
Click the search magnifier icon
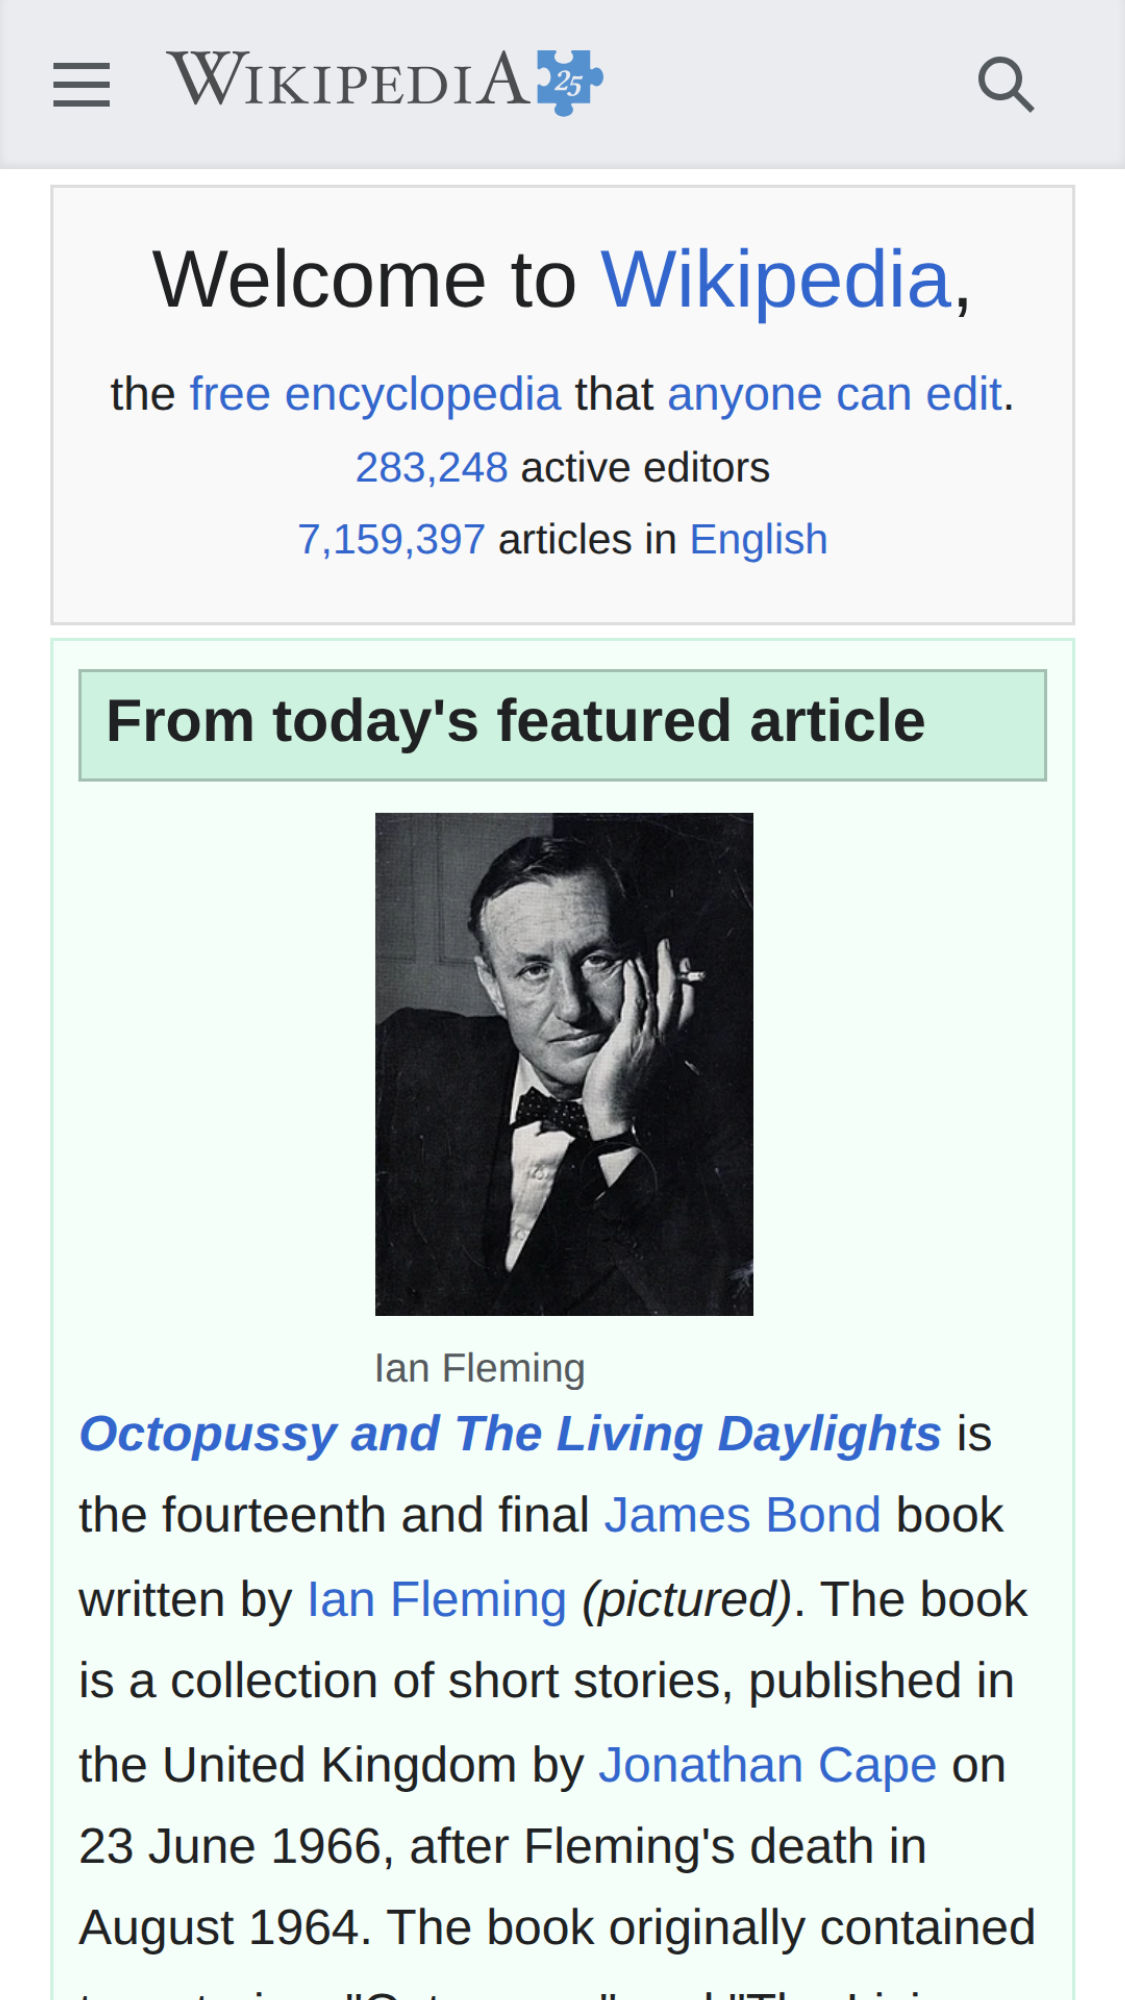coord(1006,84)
